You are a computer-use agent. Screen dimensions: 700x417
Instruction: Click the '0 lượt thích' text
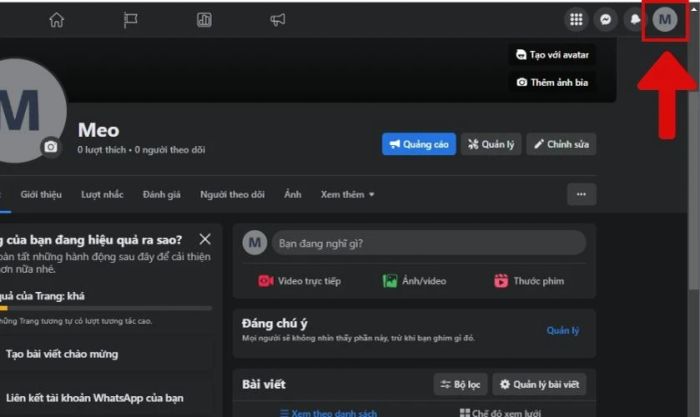coord(101,150)
